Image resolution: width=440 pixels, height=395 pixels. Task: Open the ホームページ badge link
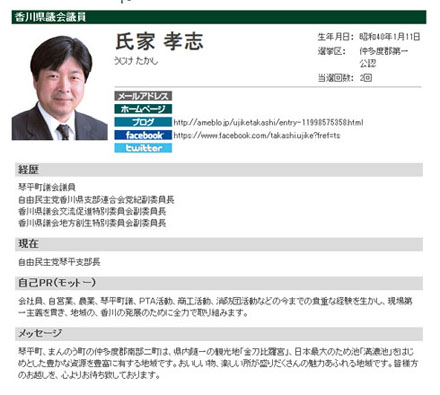click(143, 109)
